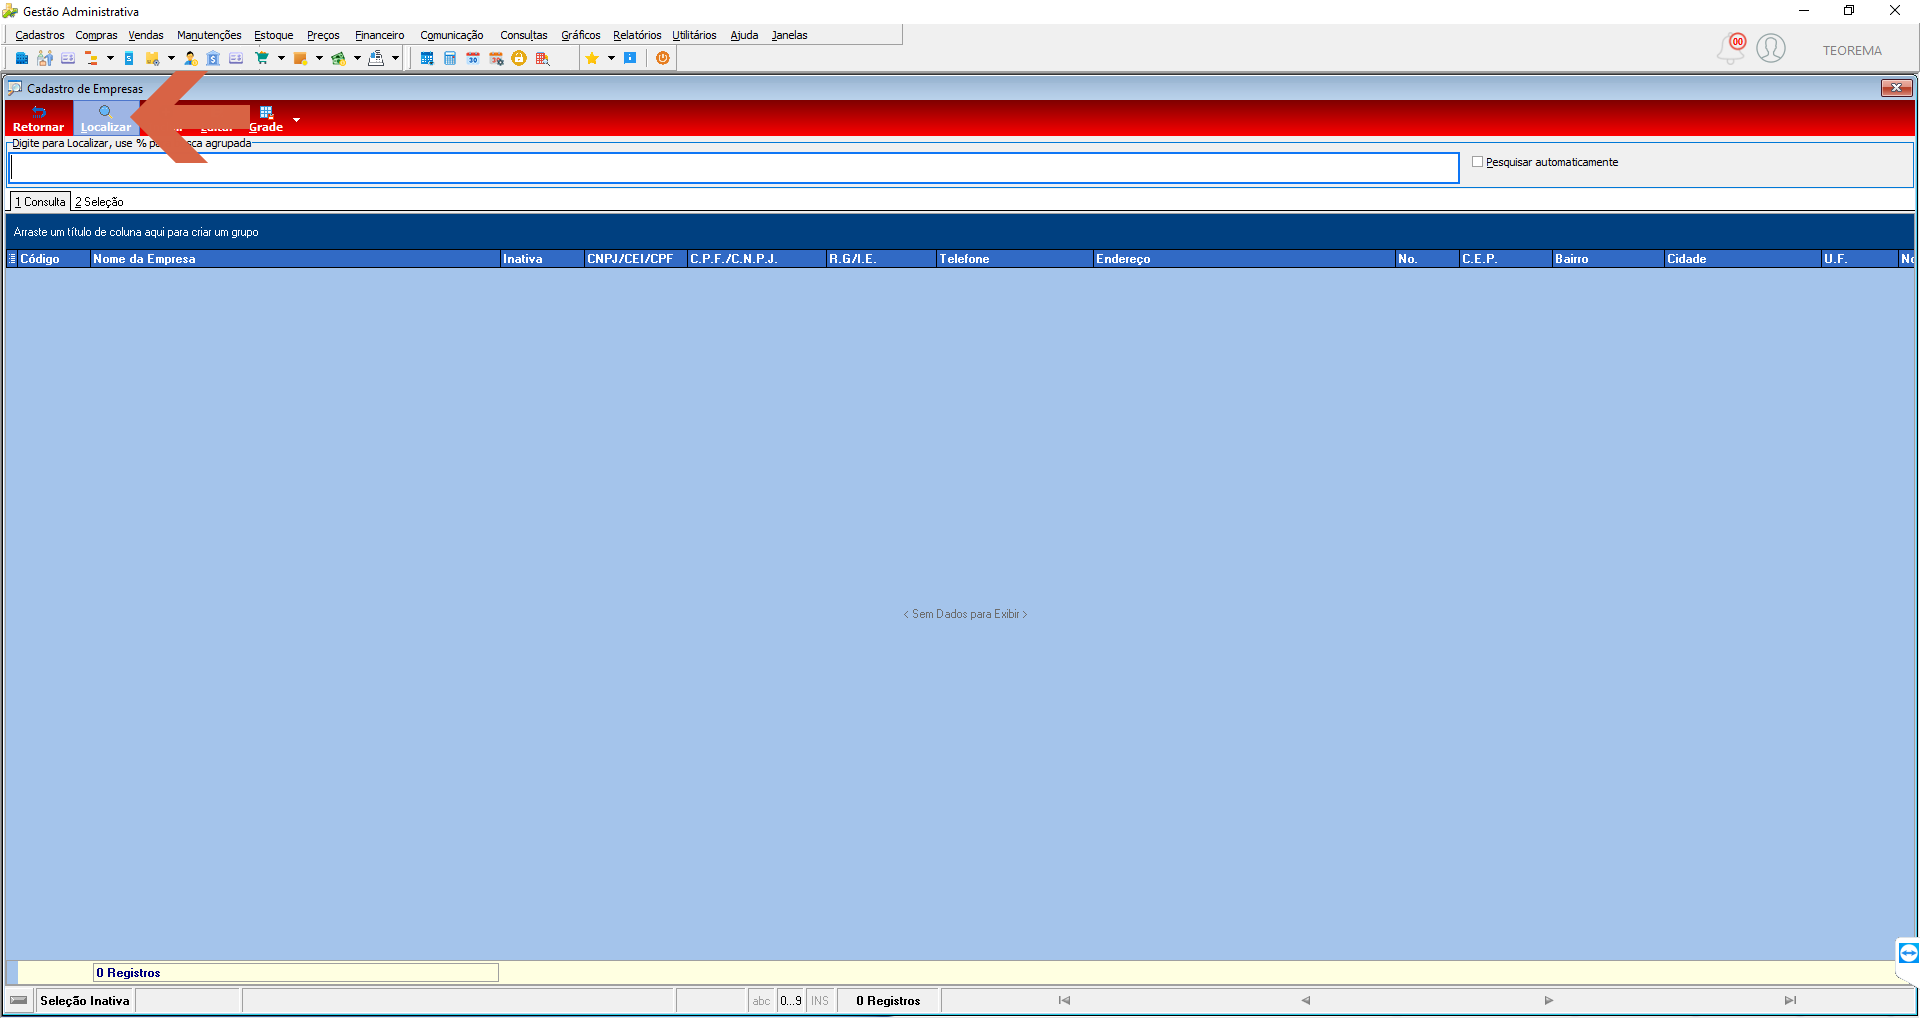Click the user profile avatar icon
This screenshot has height=1018, width=1920.
click(x=1771, y=48)
